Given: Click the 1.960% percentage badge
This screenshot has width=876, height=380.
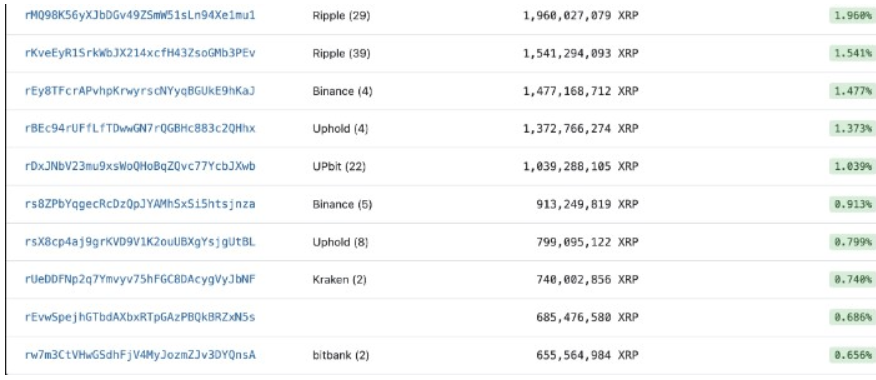Looking at the screenshot, I should (x=853, y=16).
